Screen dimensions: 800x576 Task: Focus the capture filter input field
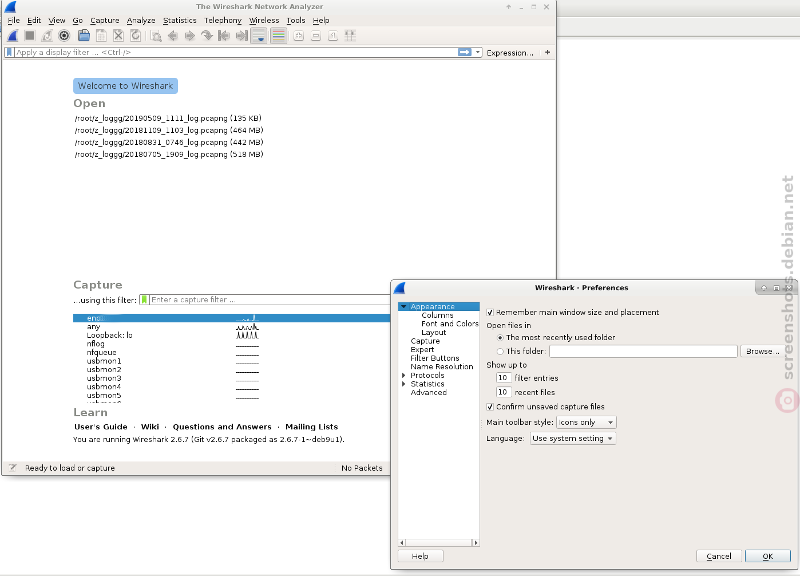pos(269,299)
